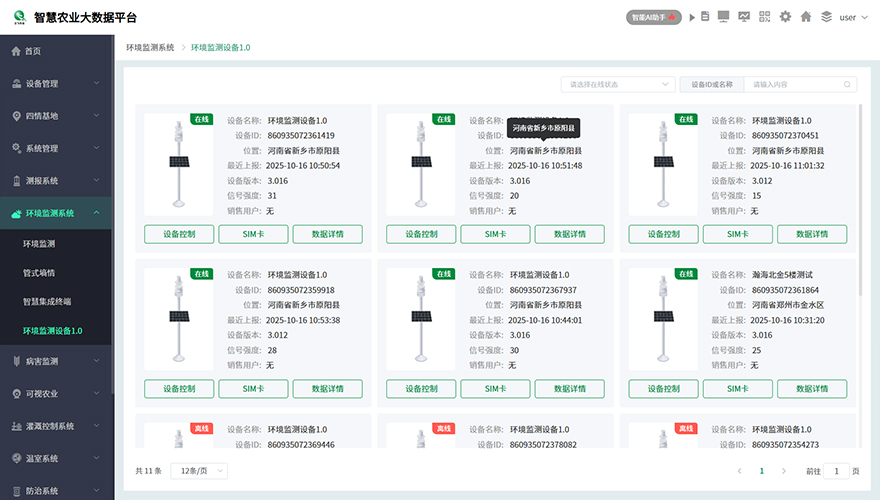Open 数据详情 for 瀚海北金5楼测试 device
This screenshot has height=500, width=880.
[811, 388]
